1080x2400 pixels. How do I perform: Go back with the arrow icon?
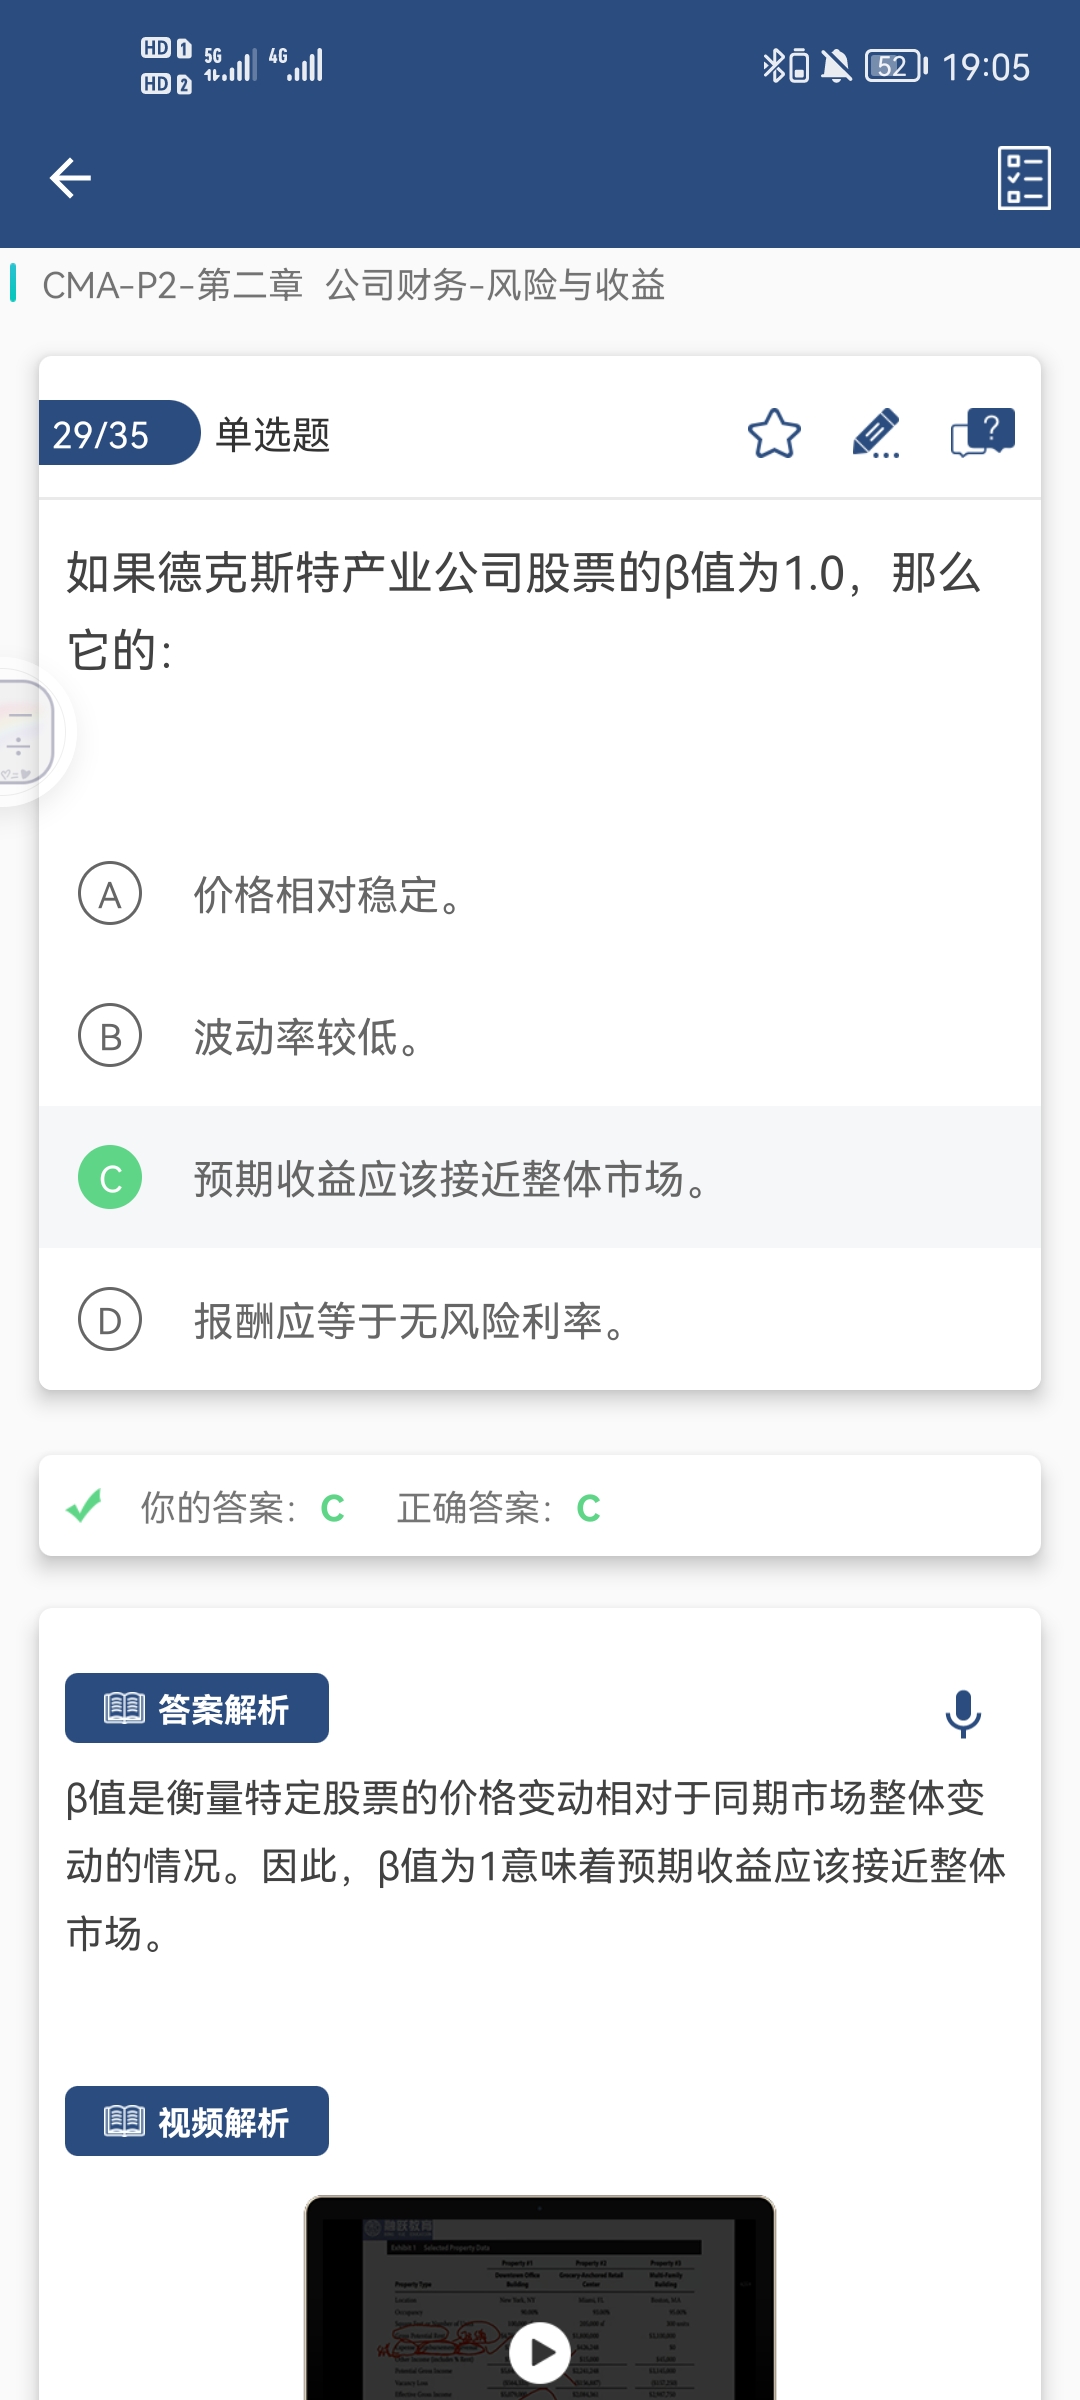(70, 178)
